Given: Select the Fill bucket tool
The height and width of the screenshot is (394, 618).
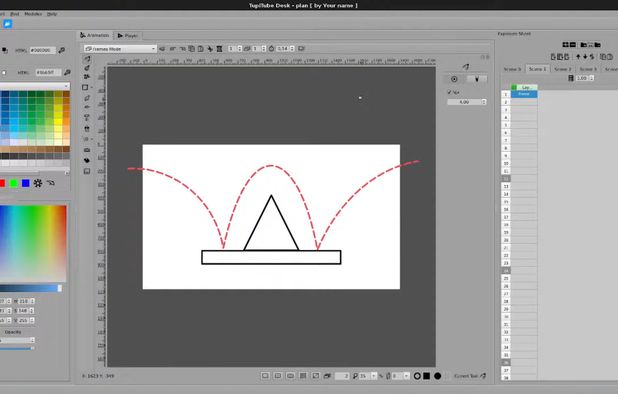Looking at the screenshot, I should [x=87, y=160].
